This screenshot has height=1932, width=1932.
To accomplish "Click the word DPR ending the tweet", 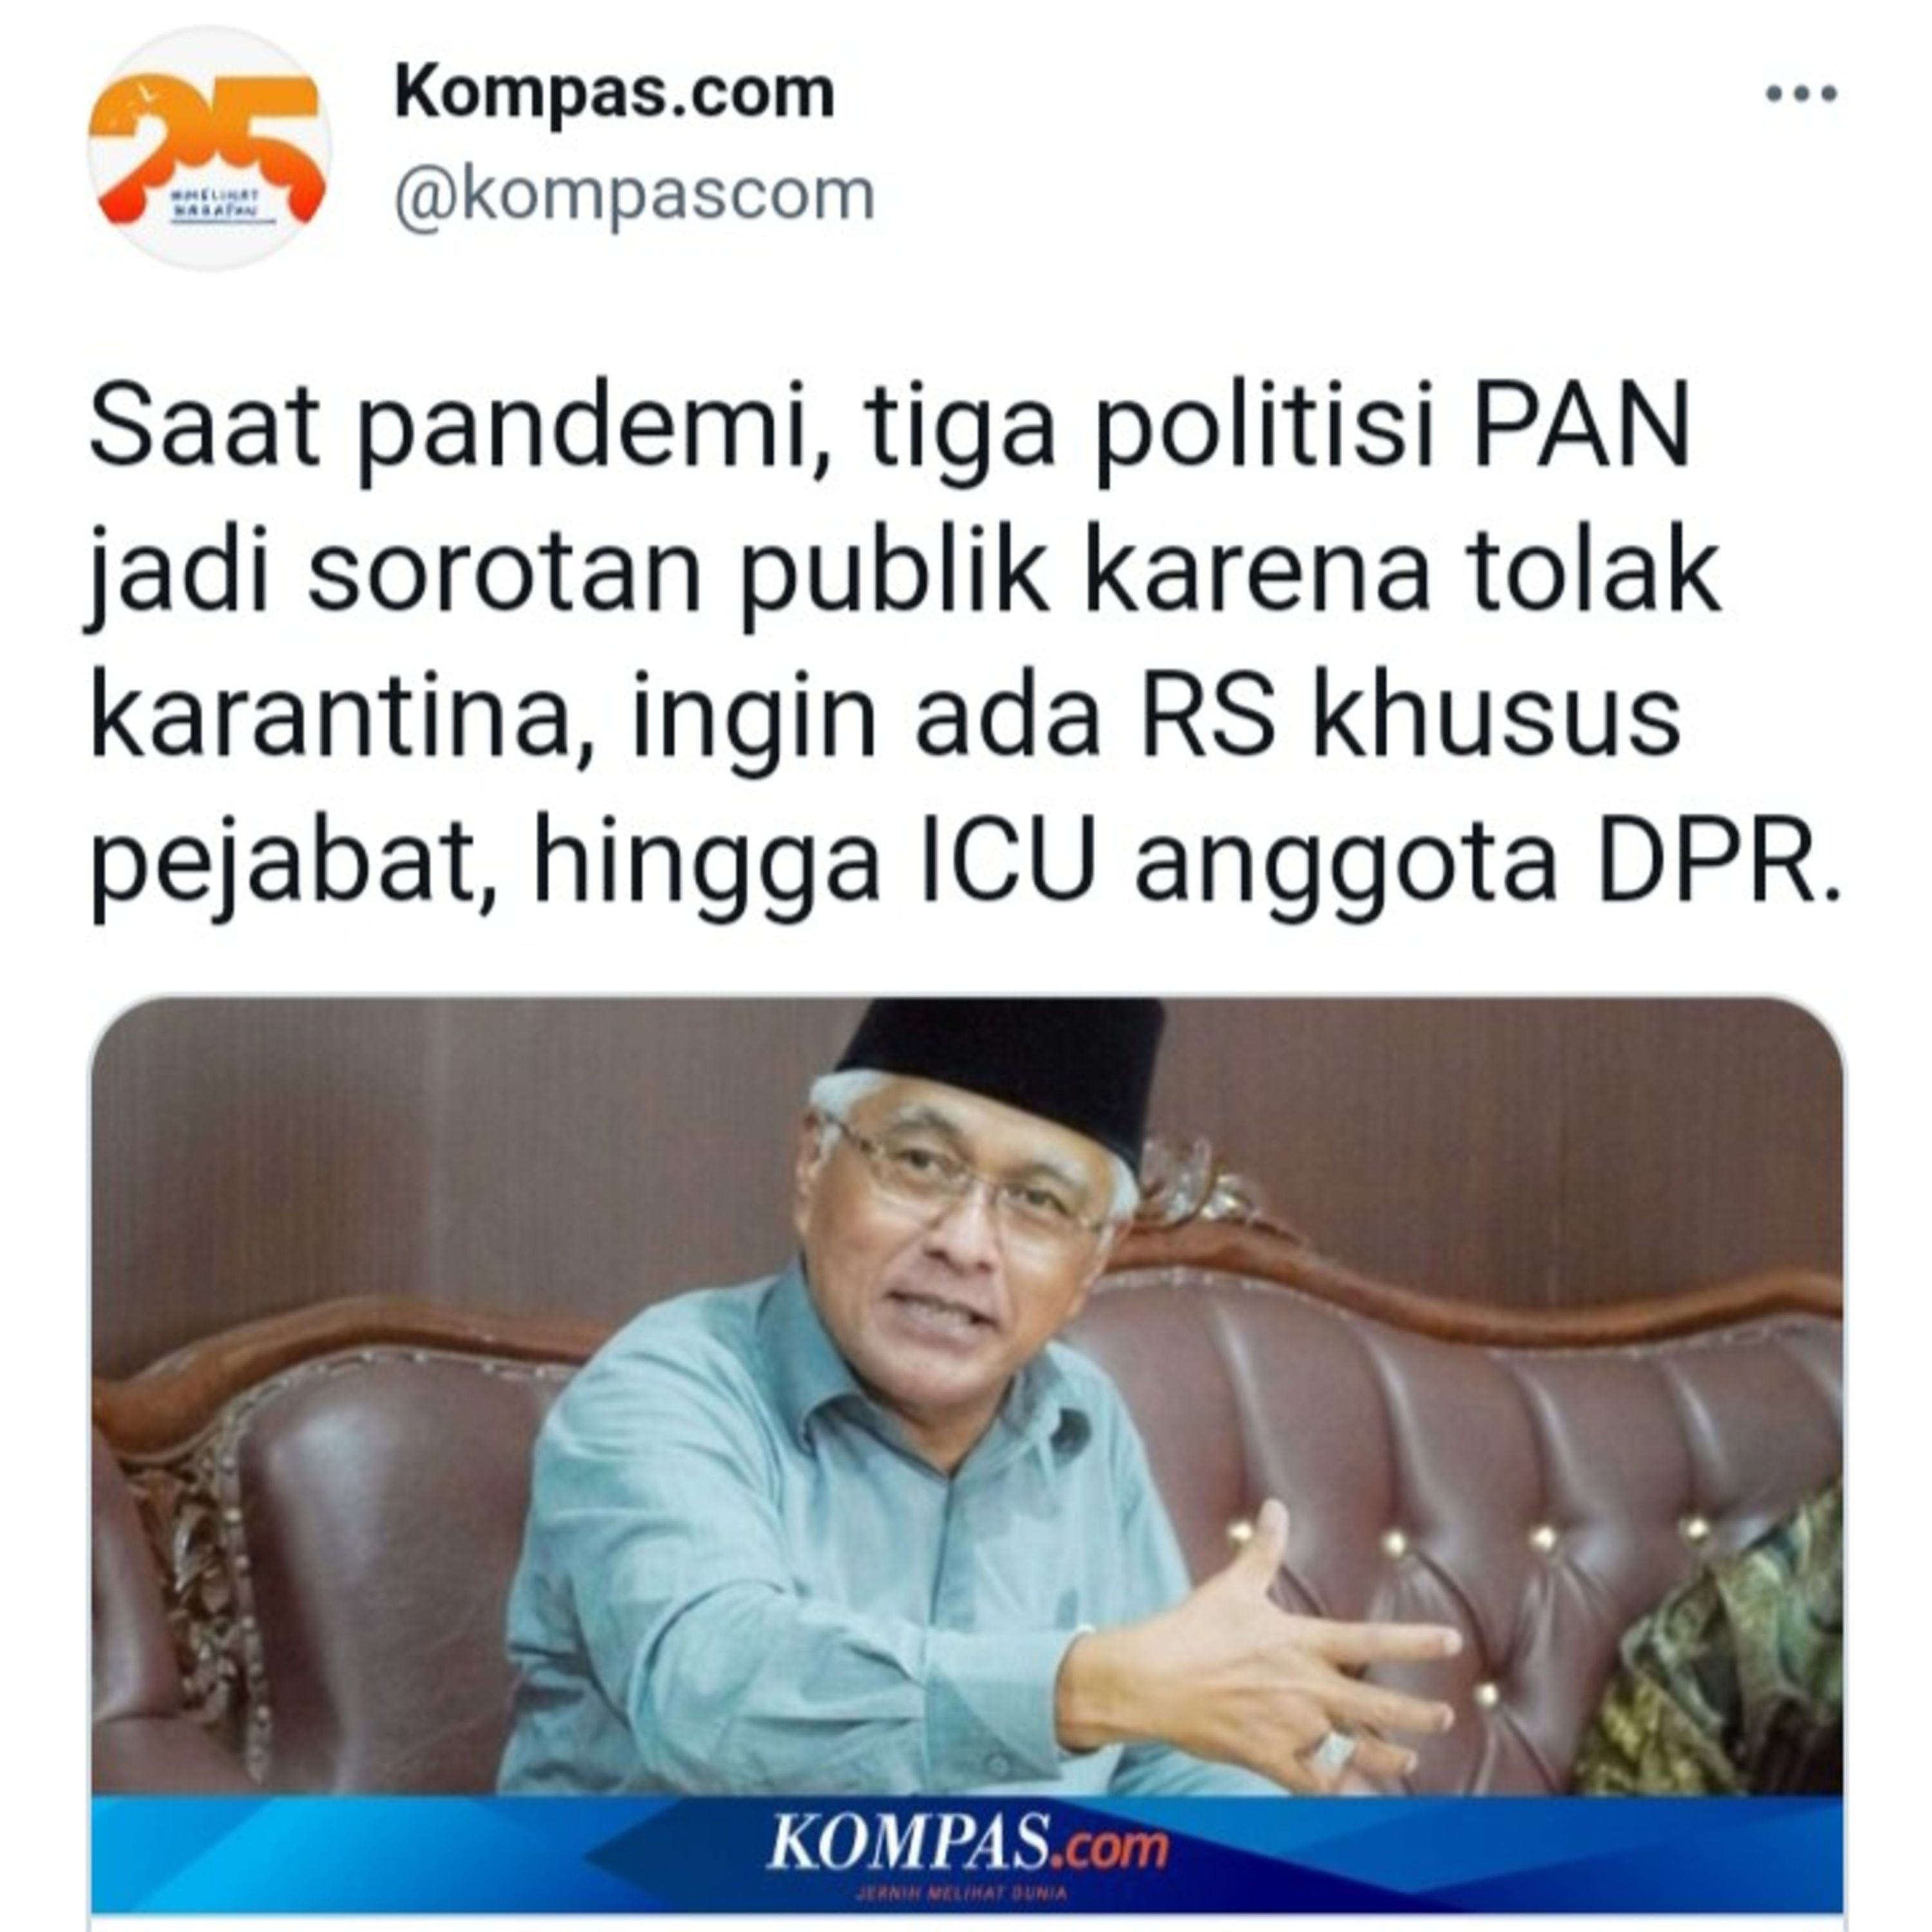I will pyautogui.click(x=1718, y=860).
